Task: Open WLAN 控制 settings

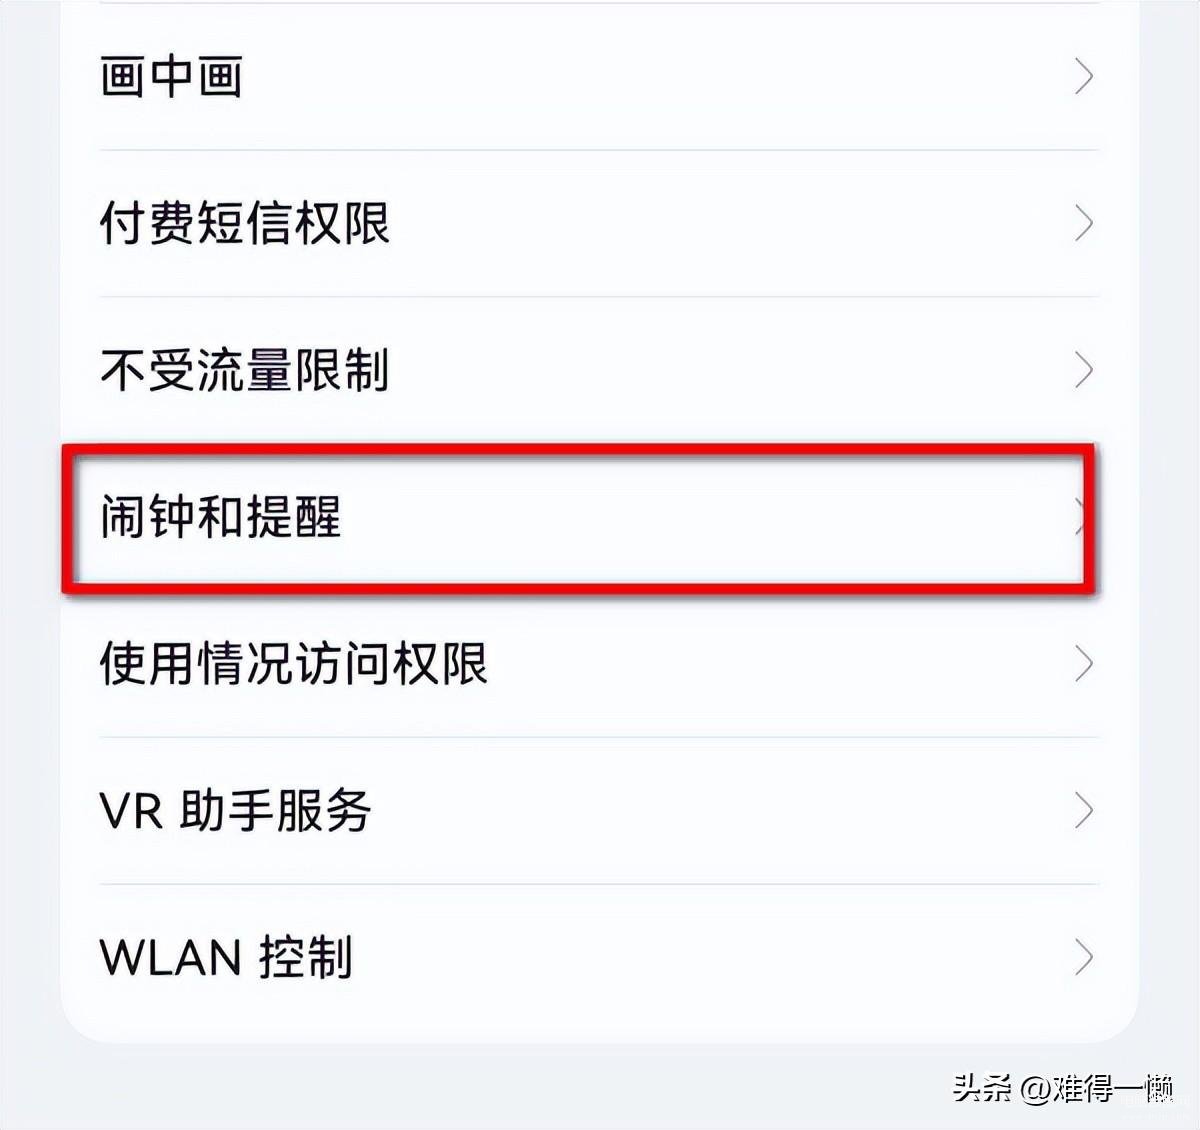Action: (x=599, y=957)
